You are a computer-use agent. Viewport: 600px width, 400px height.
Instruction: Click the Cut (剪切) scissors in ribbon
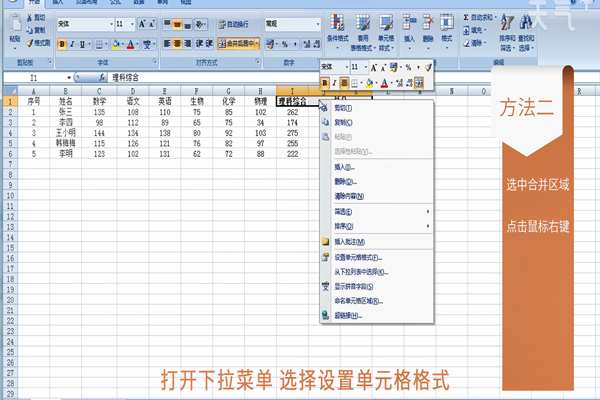(x=30, y=18)
